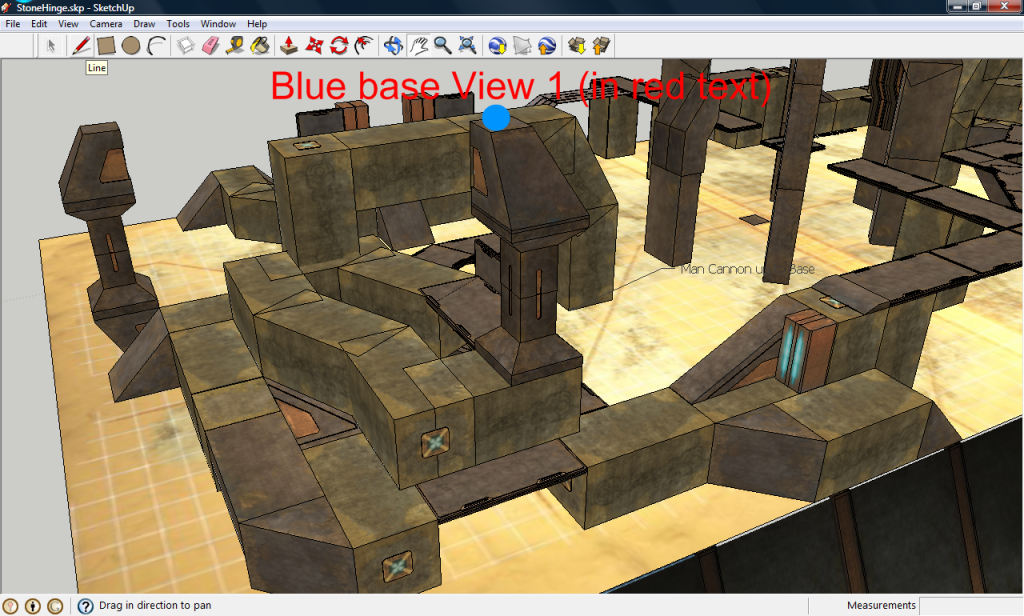This screenshot has width=1024, height=616.
Task: Click the 'StoneHinge.skp - SketchUp' window title
Action: point(75,8)
